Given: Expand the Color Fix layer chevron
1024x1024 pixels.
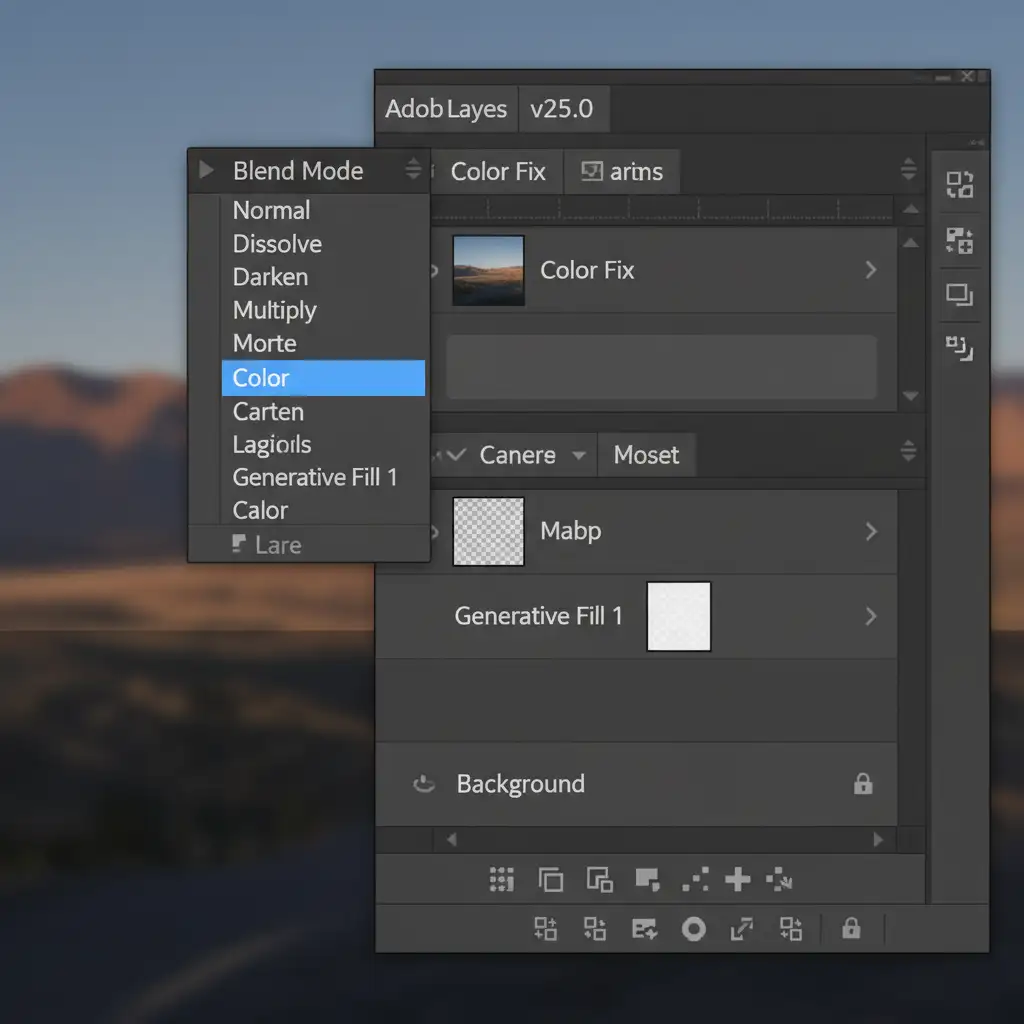Looking at the screenshot, I should (871, 270).
